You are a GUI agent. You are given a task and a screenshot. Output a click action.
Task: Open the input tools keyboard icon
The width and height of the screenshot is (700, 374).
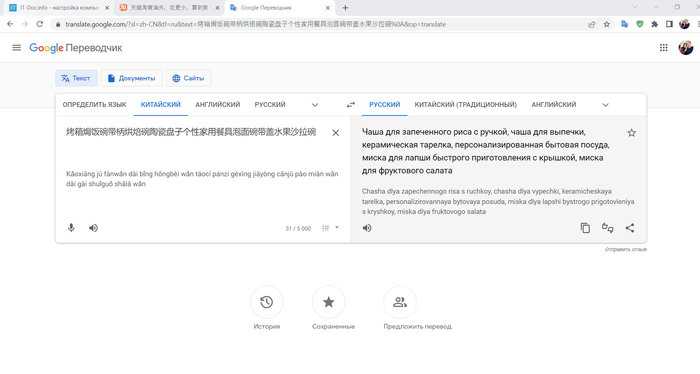click(325, 228)
